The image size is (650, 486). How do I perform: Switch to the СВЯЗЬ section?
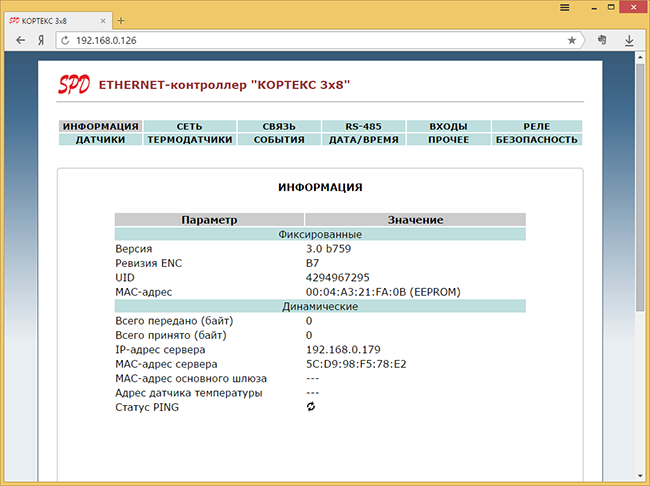(x=279, y=127)
